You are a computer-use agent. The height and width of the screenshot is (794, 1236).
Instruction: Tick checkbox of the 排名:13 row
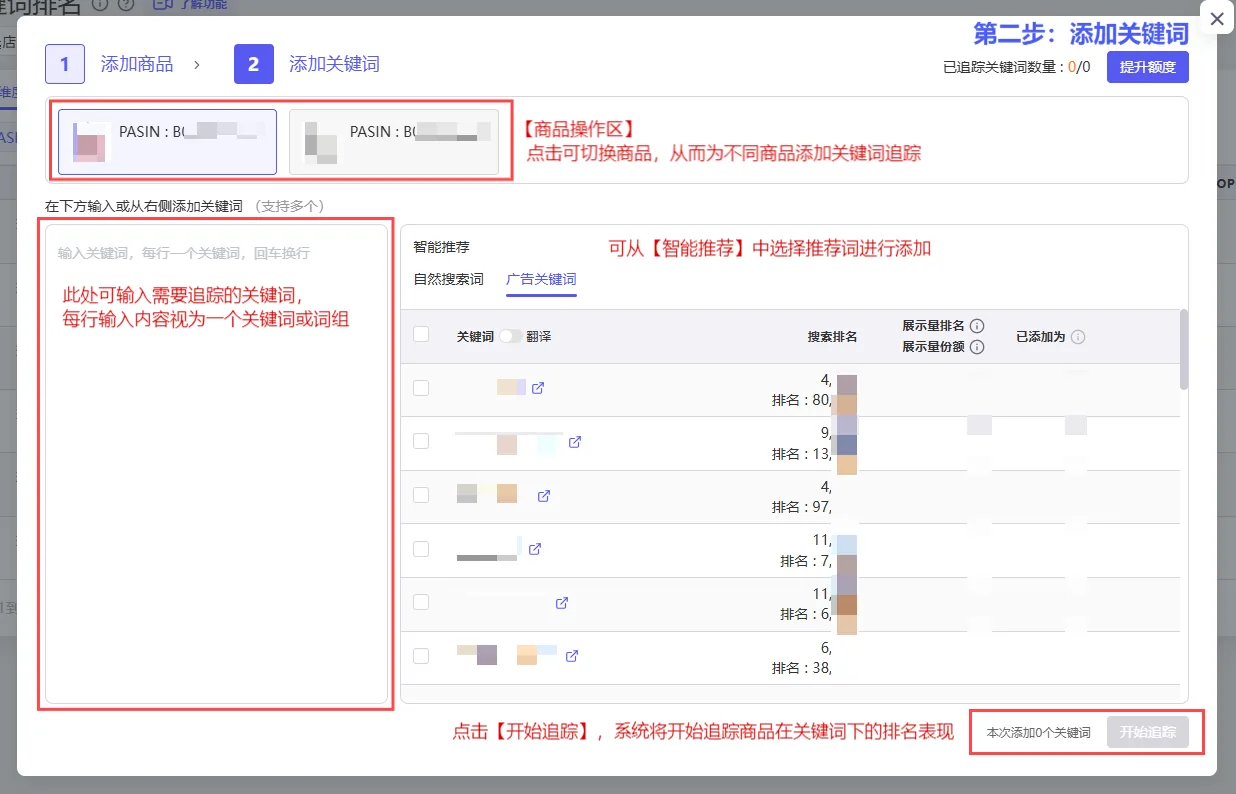[x=421, y=441]
